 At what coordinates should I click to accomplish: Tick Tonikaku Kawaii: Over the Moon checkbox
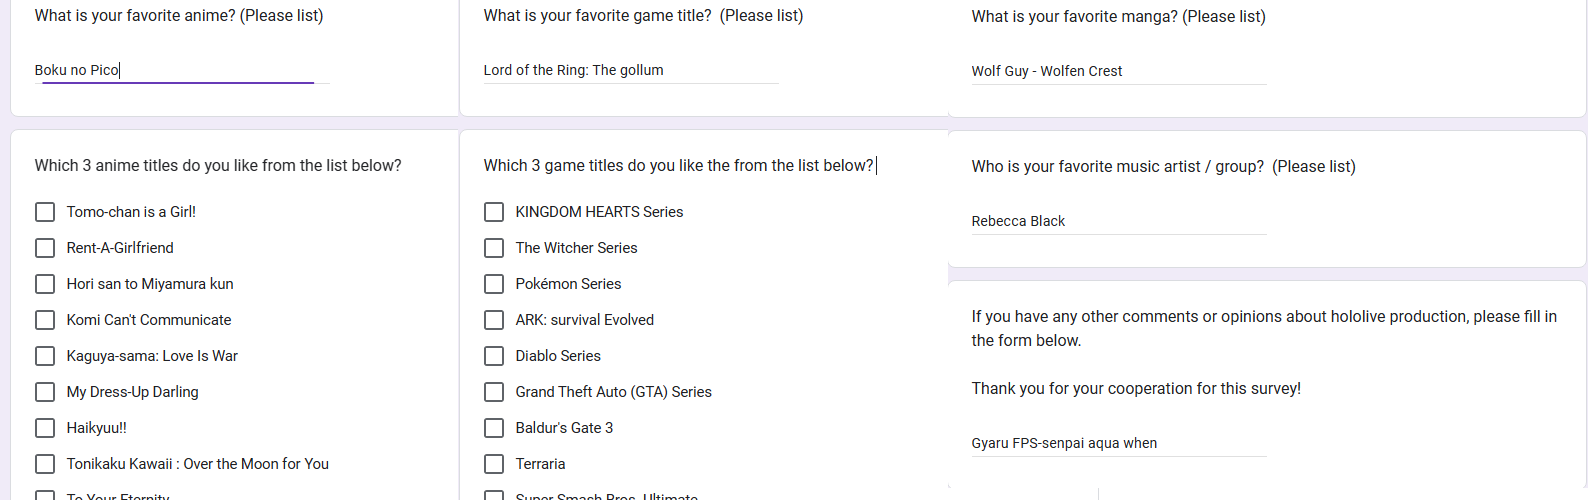[45, 464]
